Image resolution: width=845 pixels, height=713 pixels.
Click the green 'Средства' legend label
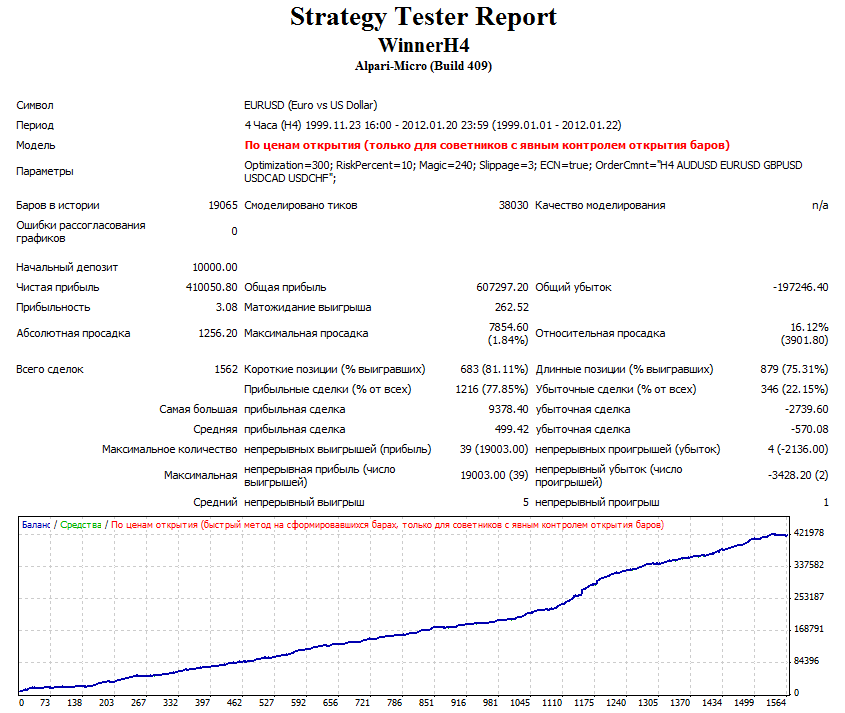coord(81,524)
